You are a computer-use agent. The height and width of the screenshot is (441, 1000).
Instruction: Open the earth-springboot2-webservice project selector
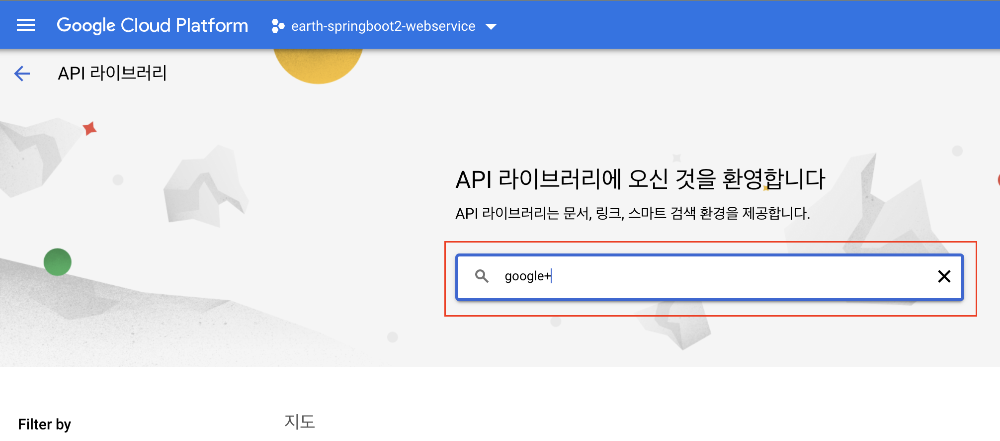click(x=384, y=26)
